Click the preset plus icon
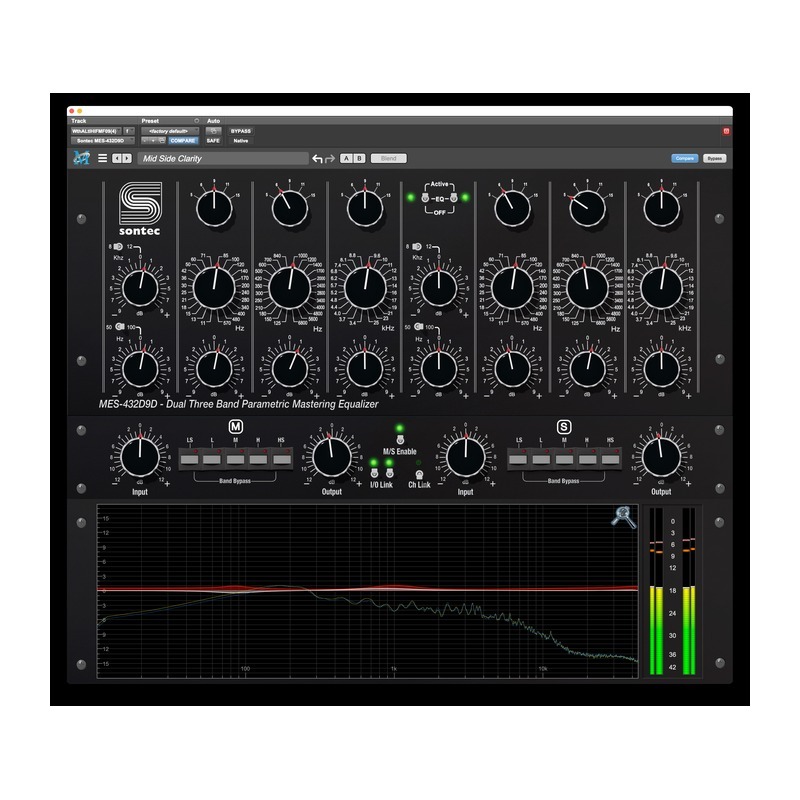This screenshot has width=800, height=800. (153, 140)
